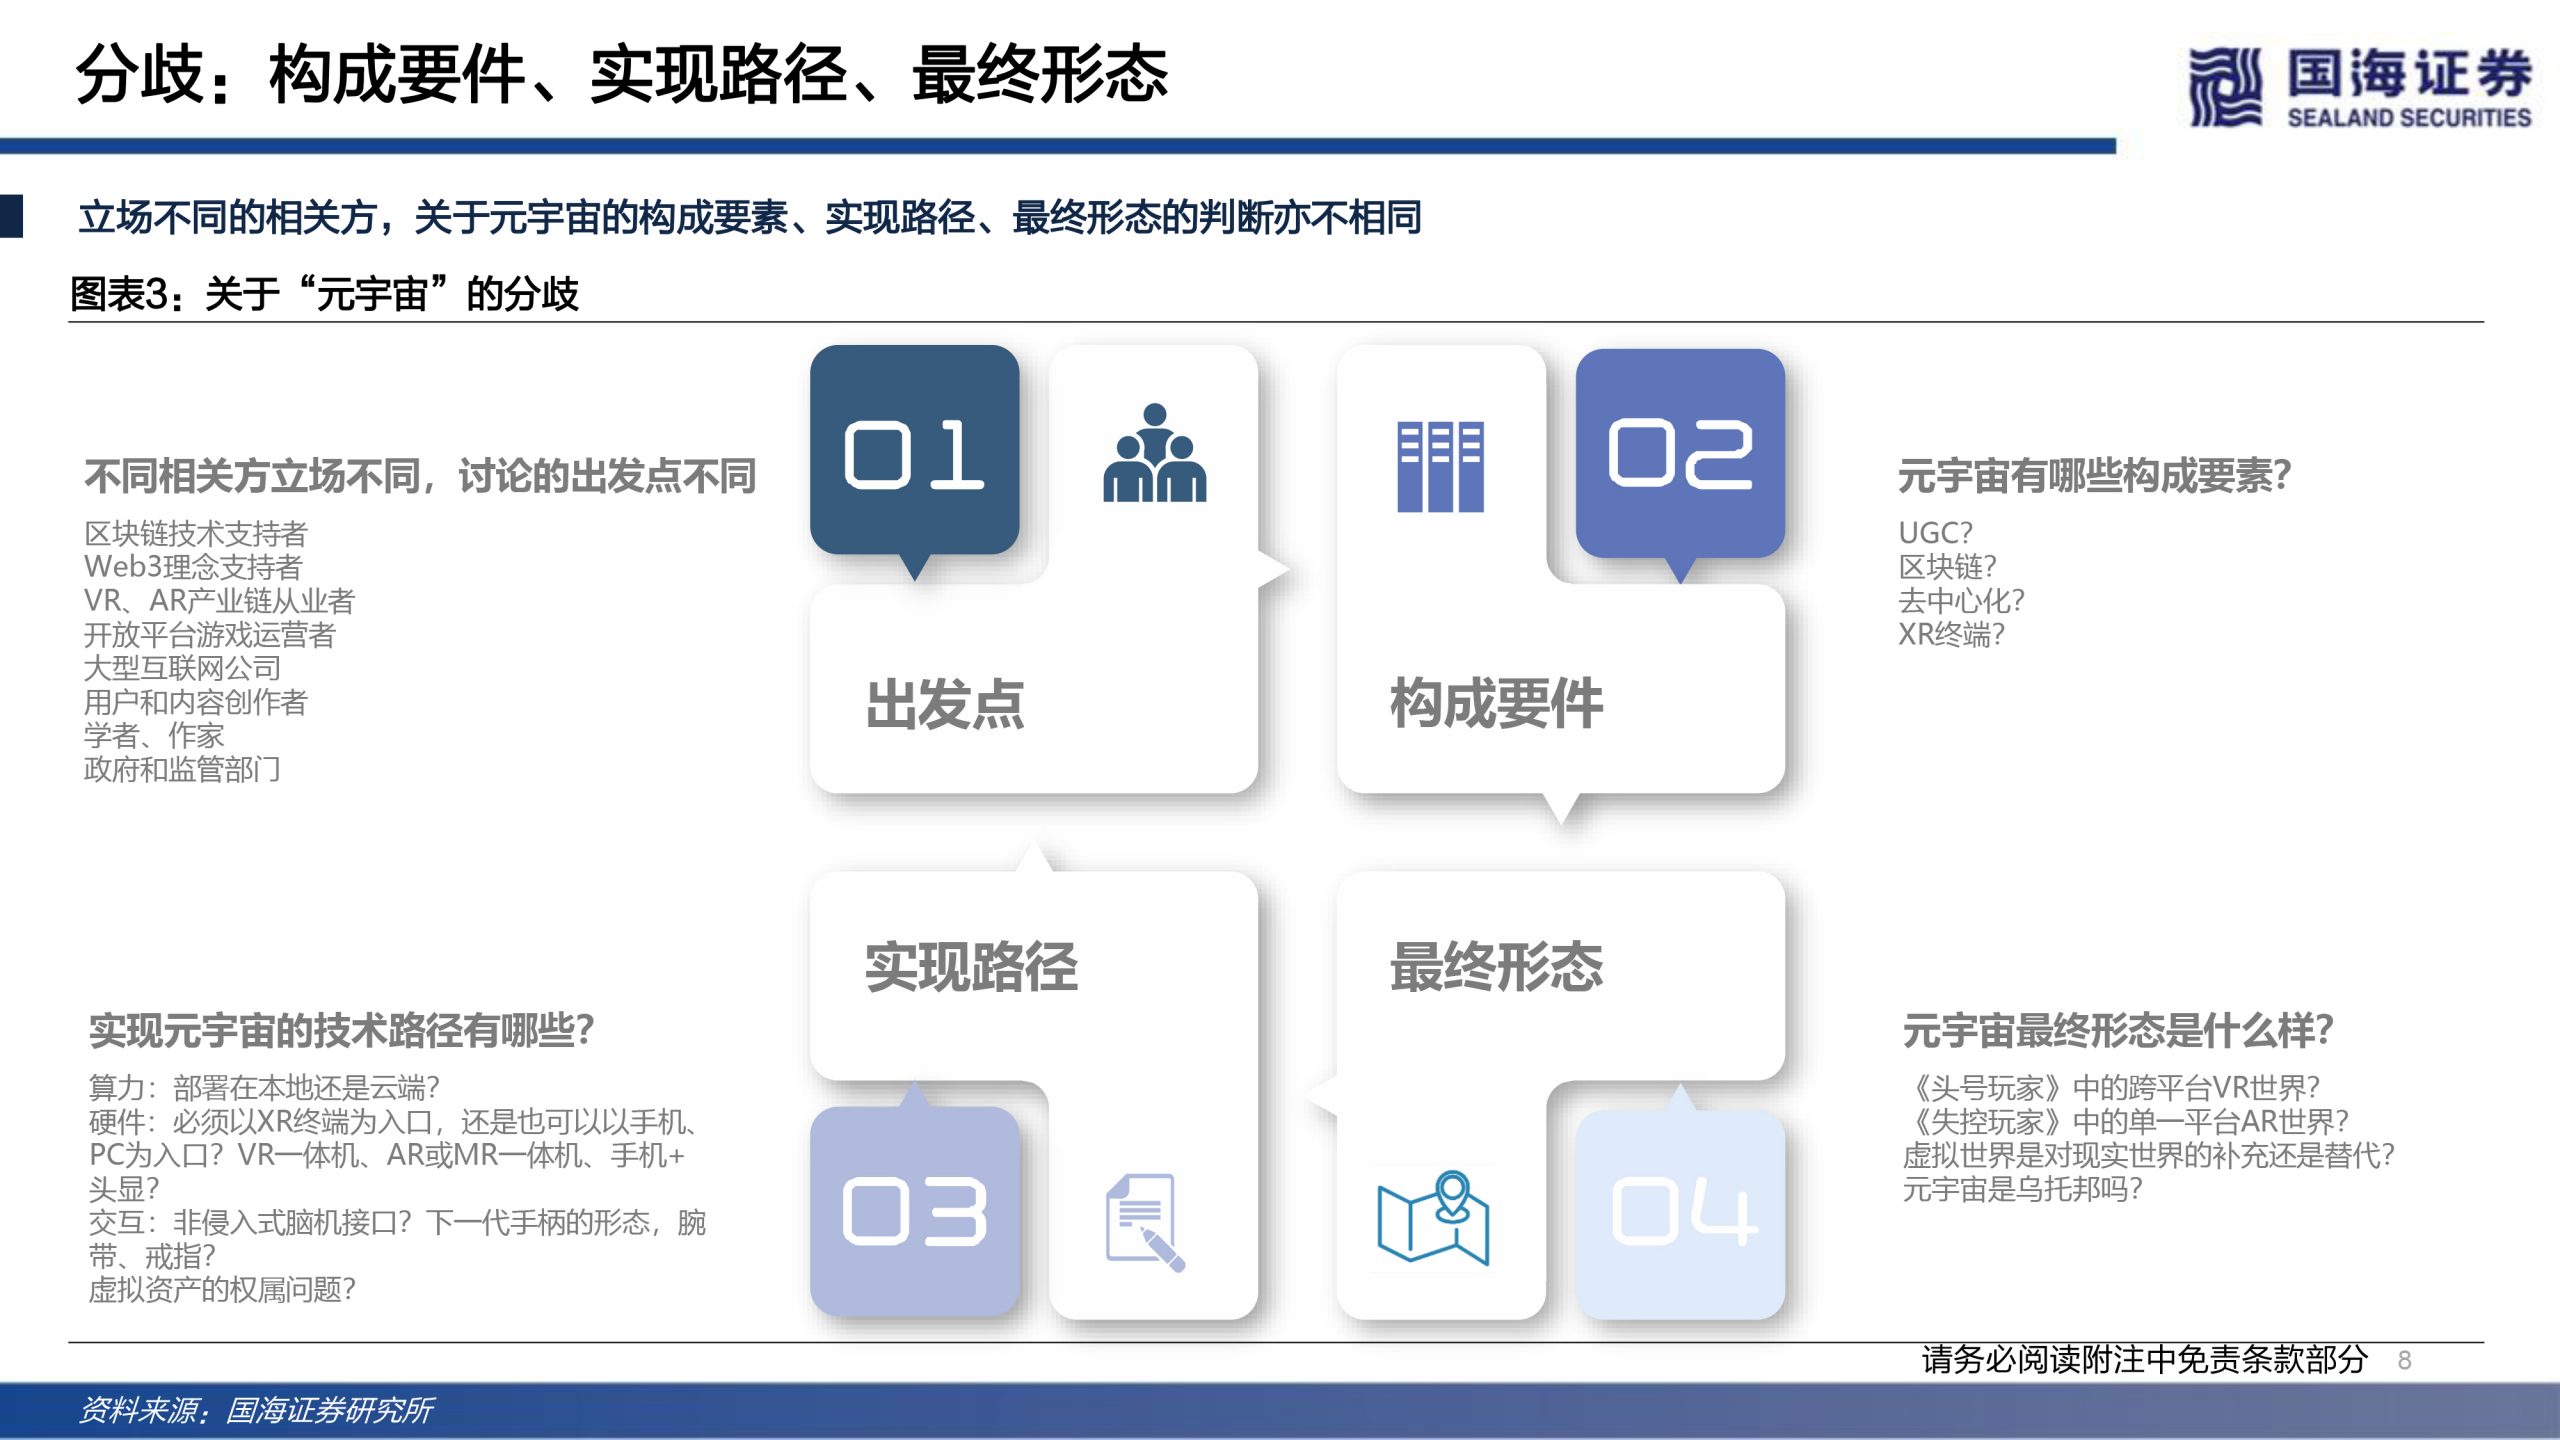Image resolution: width=2560 pixels, height=1440 pixels.
Task: Click heading 元宇宙有哪些构成要素?
Action: [2094, 476]
